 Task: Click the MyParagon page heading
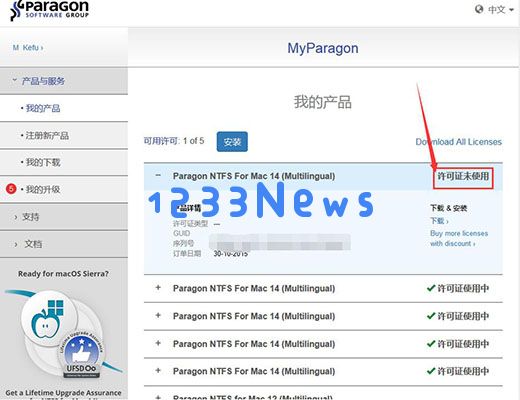(x=323, y=48)
